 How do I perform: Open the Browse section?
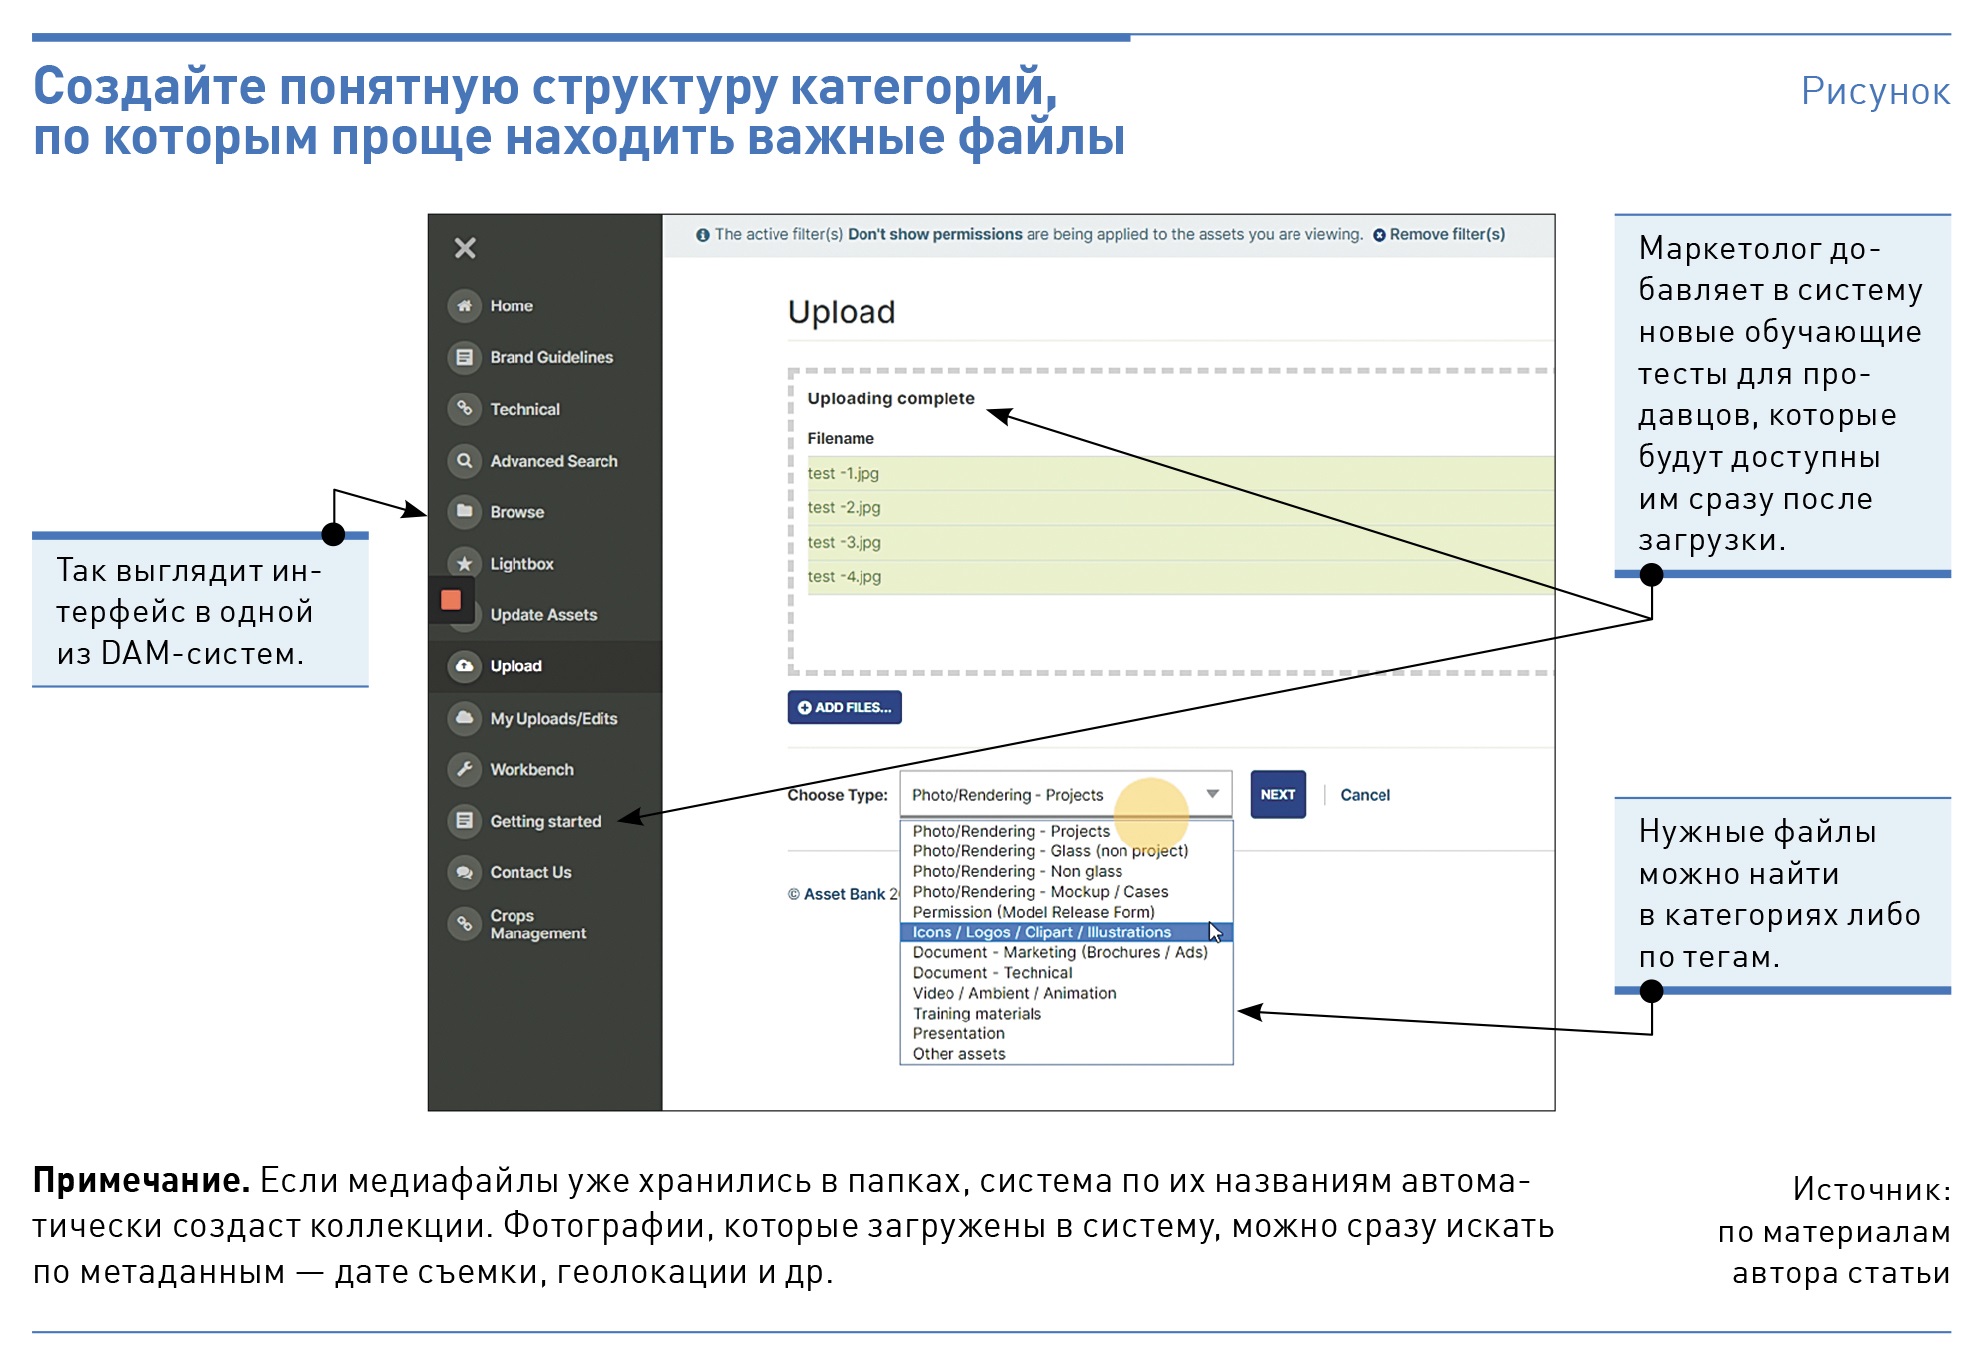pyautogui.click(x=517, y=512)
